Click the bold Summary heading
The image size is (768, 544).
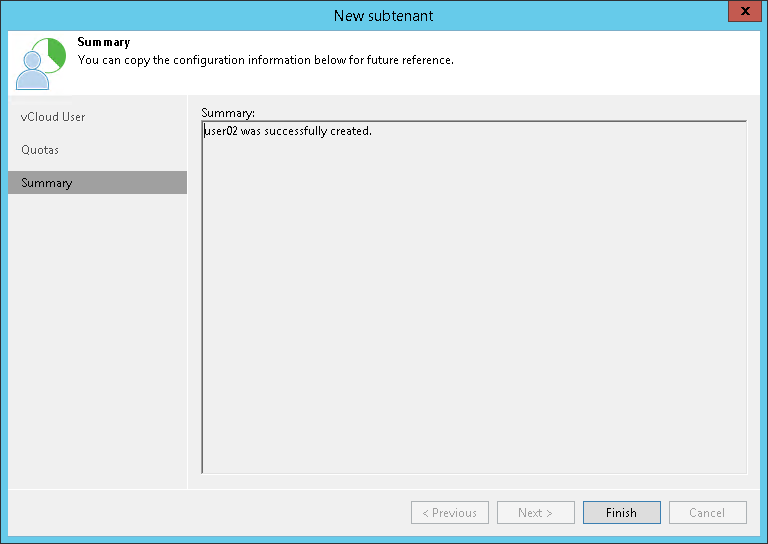coord(104,42)
